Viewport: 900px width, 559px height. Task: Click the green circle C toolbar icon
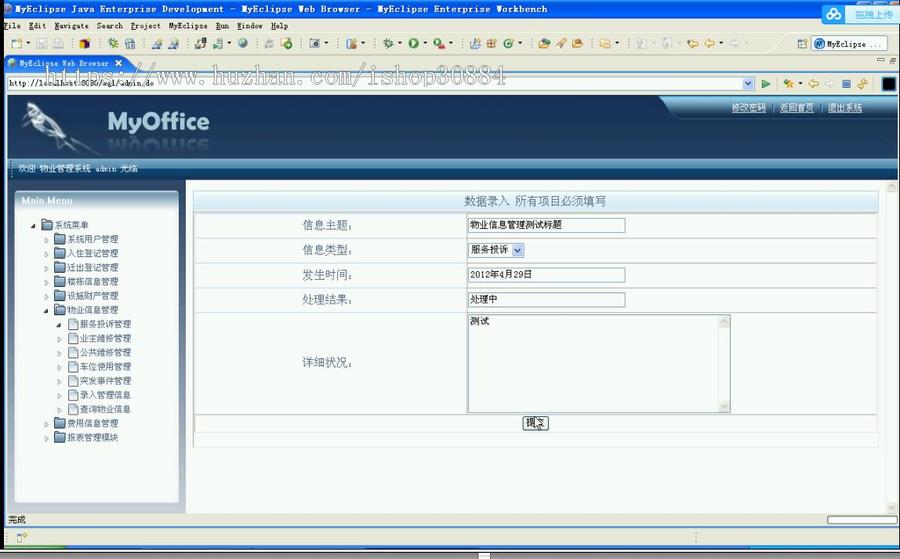pyautogui.click(x=508, y=44)
